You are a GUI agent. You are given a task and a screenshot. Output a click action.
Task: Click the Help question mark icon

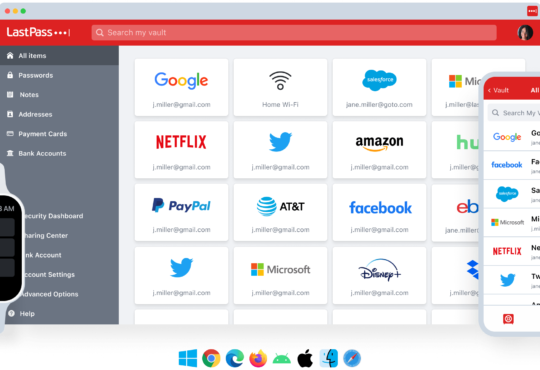click(x=11, y=314)
